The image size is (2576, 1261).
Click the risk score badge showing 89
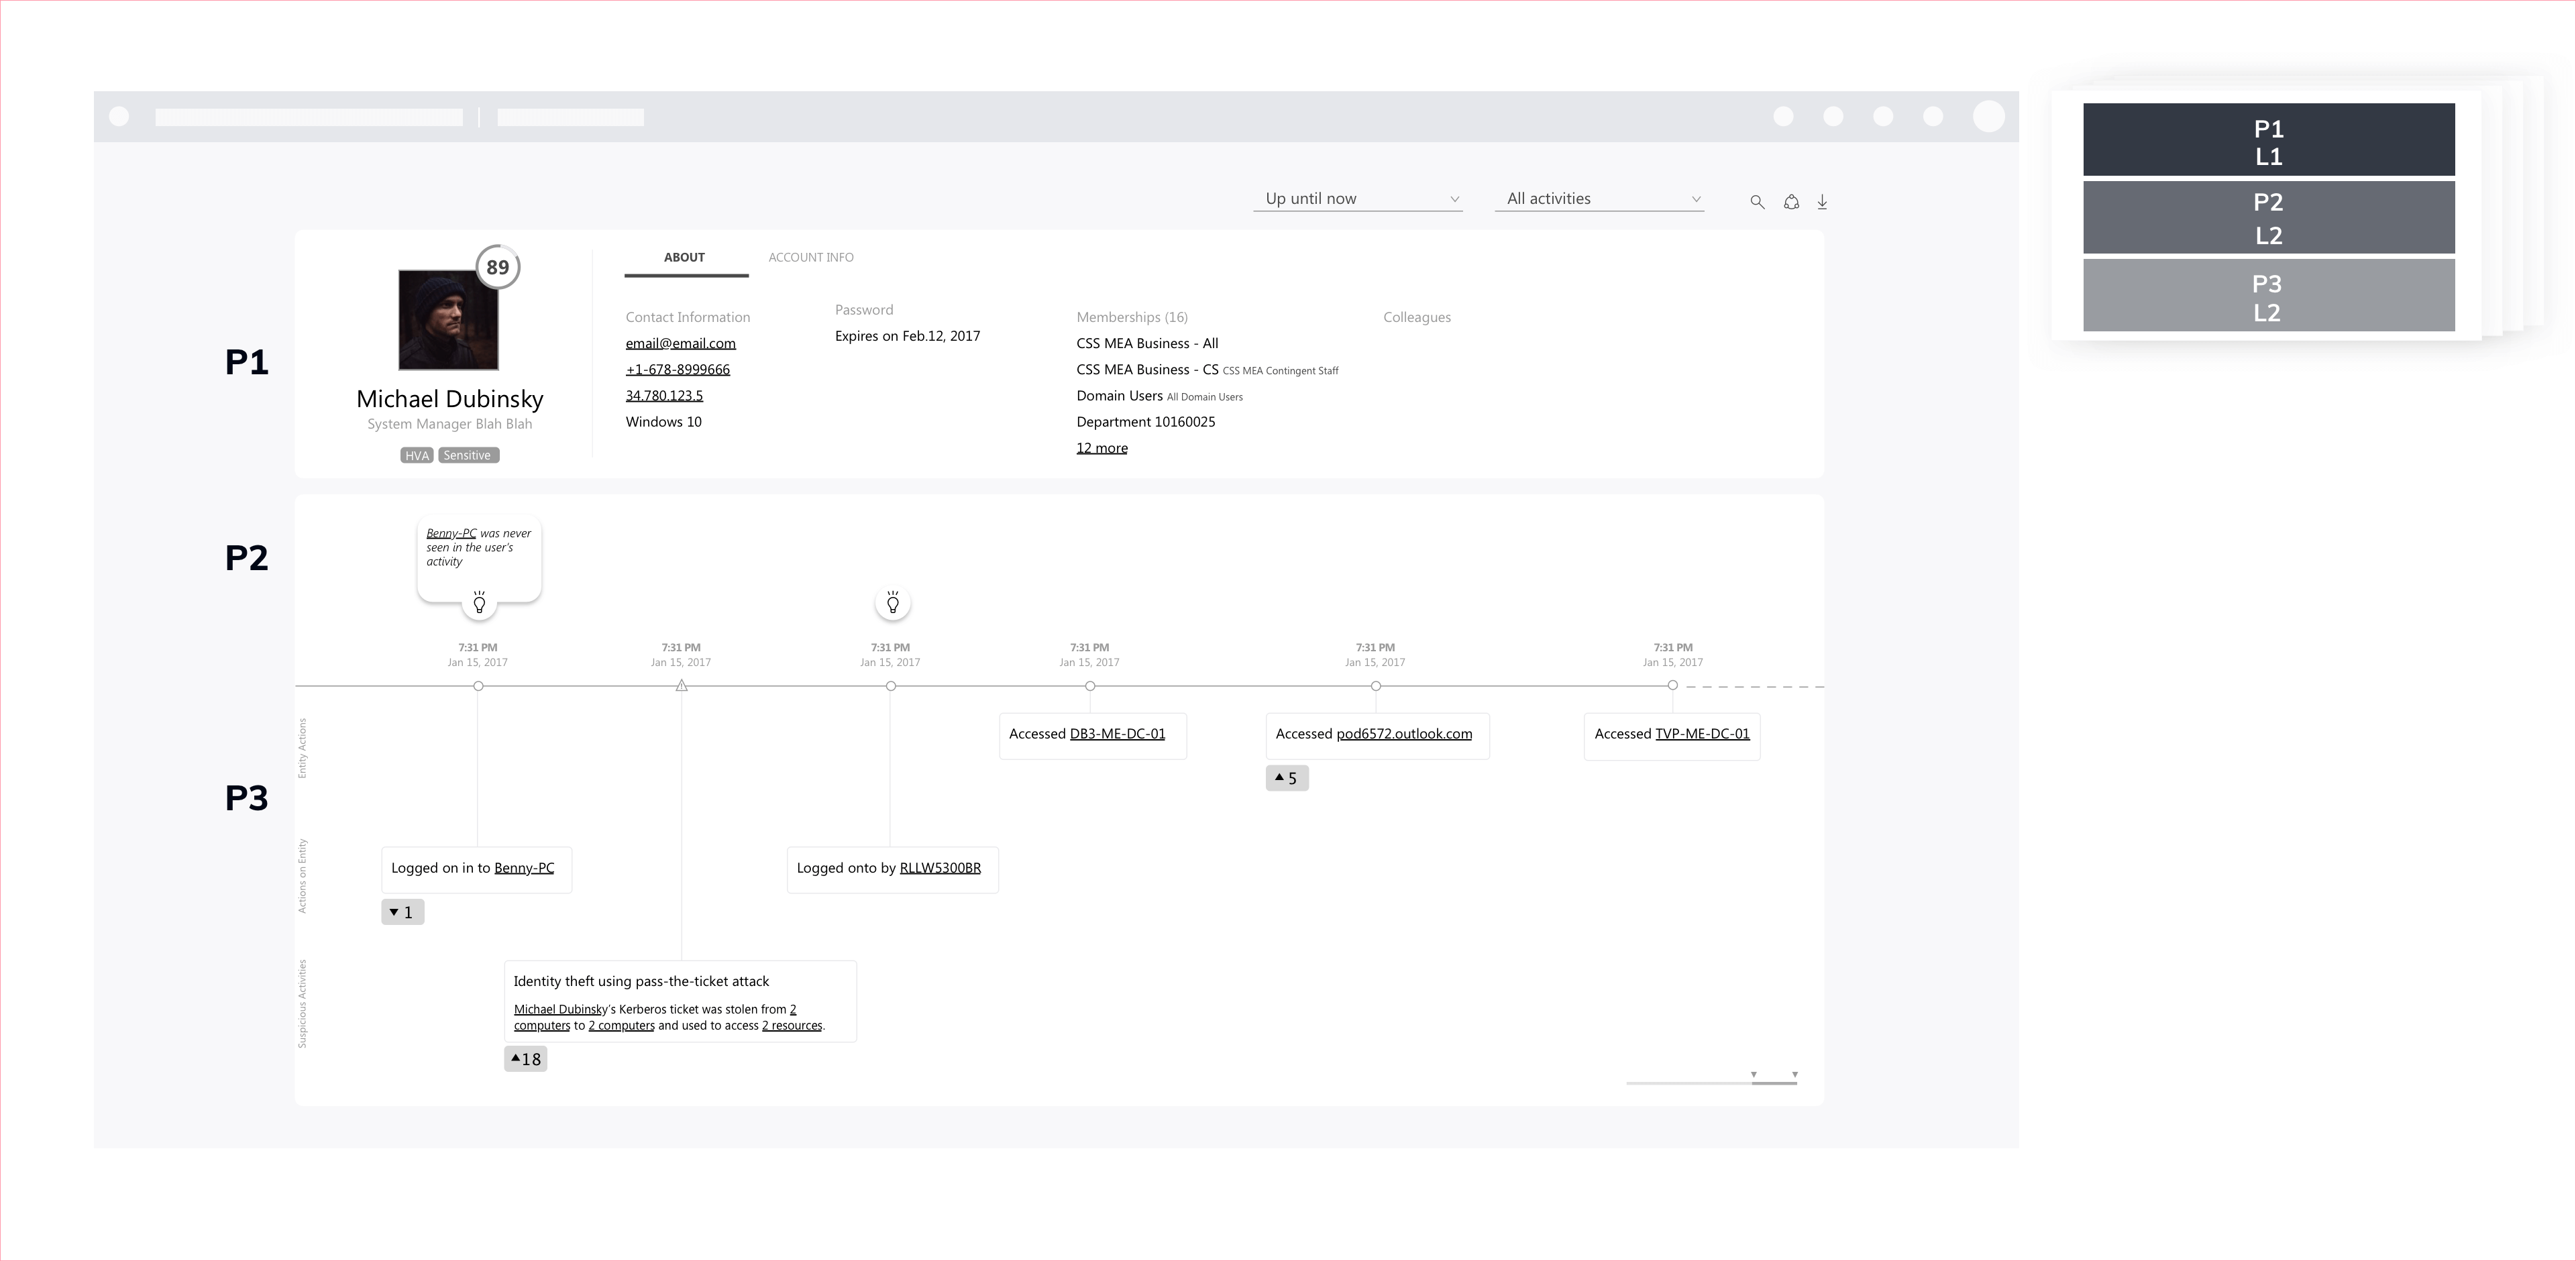click(497, 267)
